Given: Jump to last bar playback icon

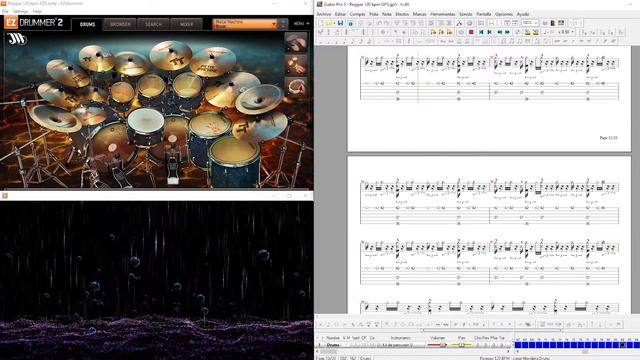Looking at the screenshot, I should (489, 32).
